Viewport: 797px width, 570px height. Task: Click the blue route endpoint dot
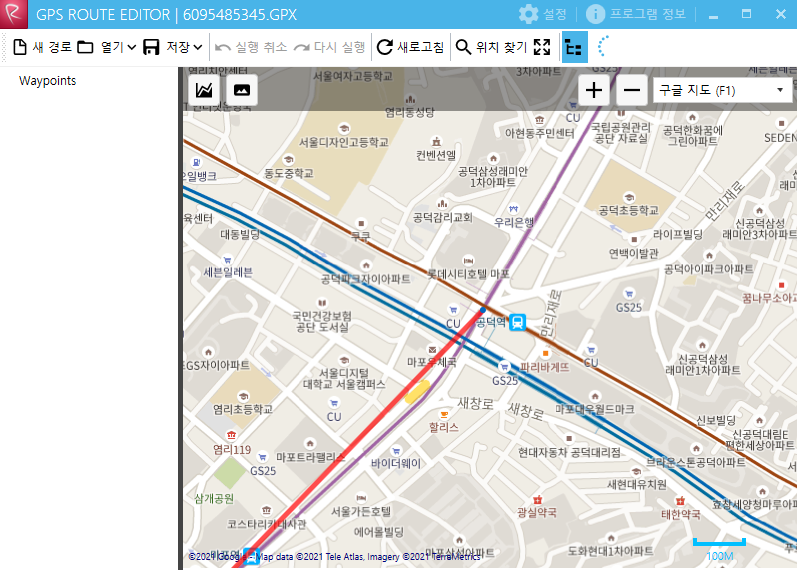[x=482, y=310]
